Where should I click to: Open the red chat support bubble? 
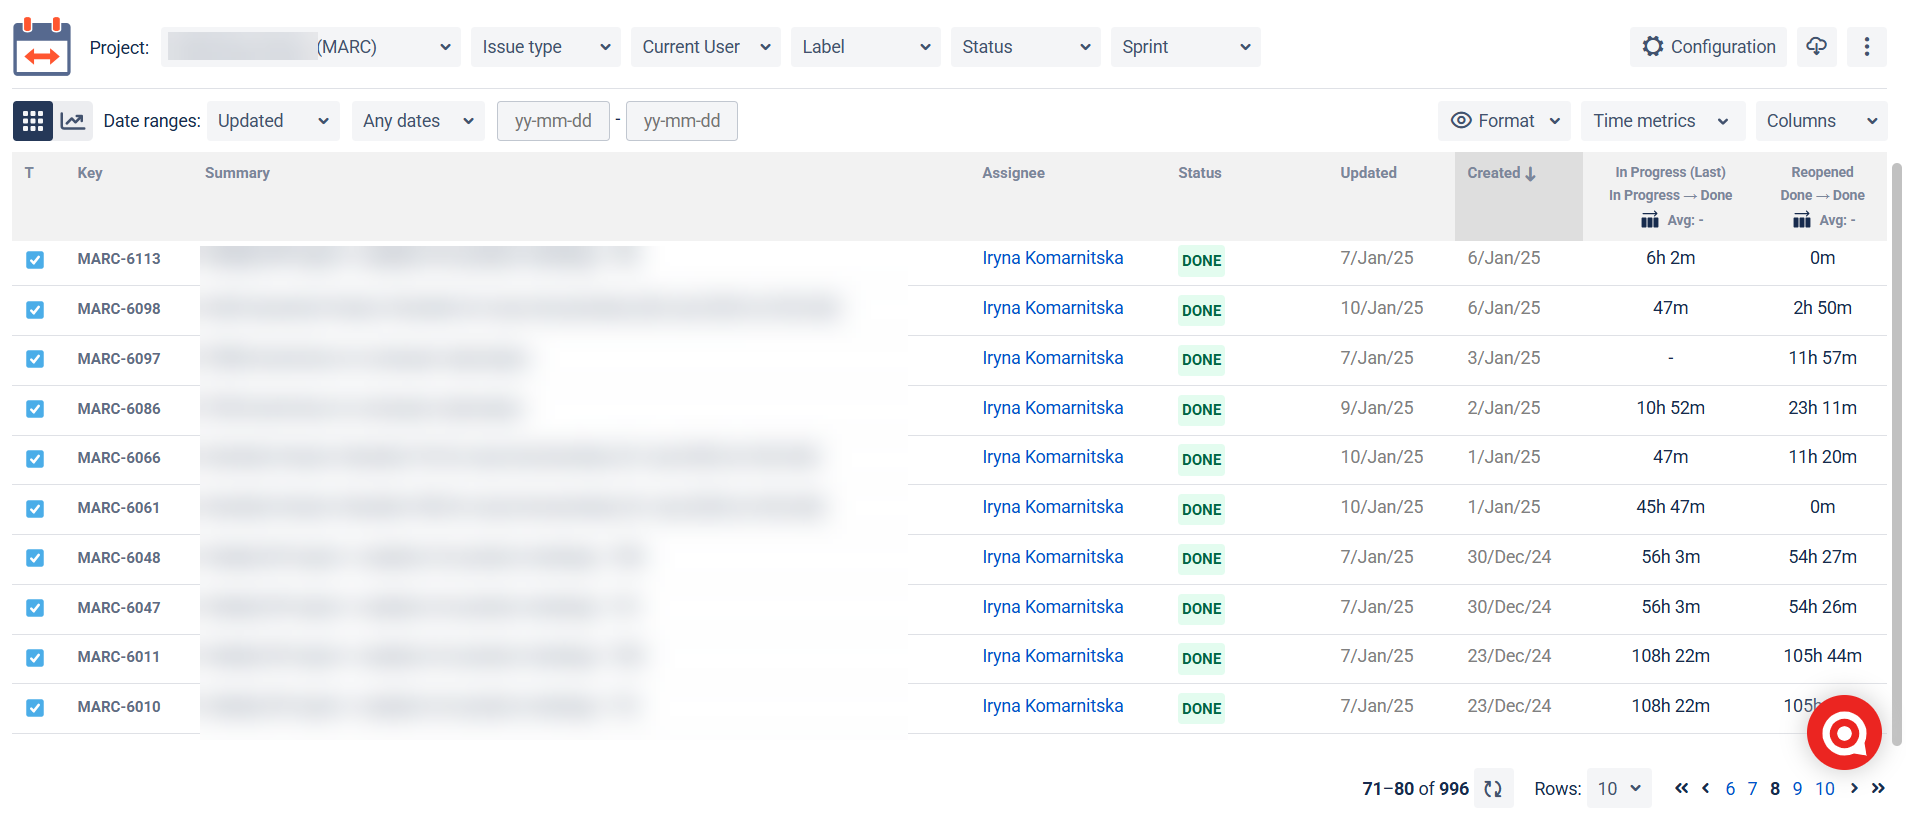pyautogui.click(x=1843, y=733)
